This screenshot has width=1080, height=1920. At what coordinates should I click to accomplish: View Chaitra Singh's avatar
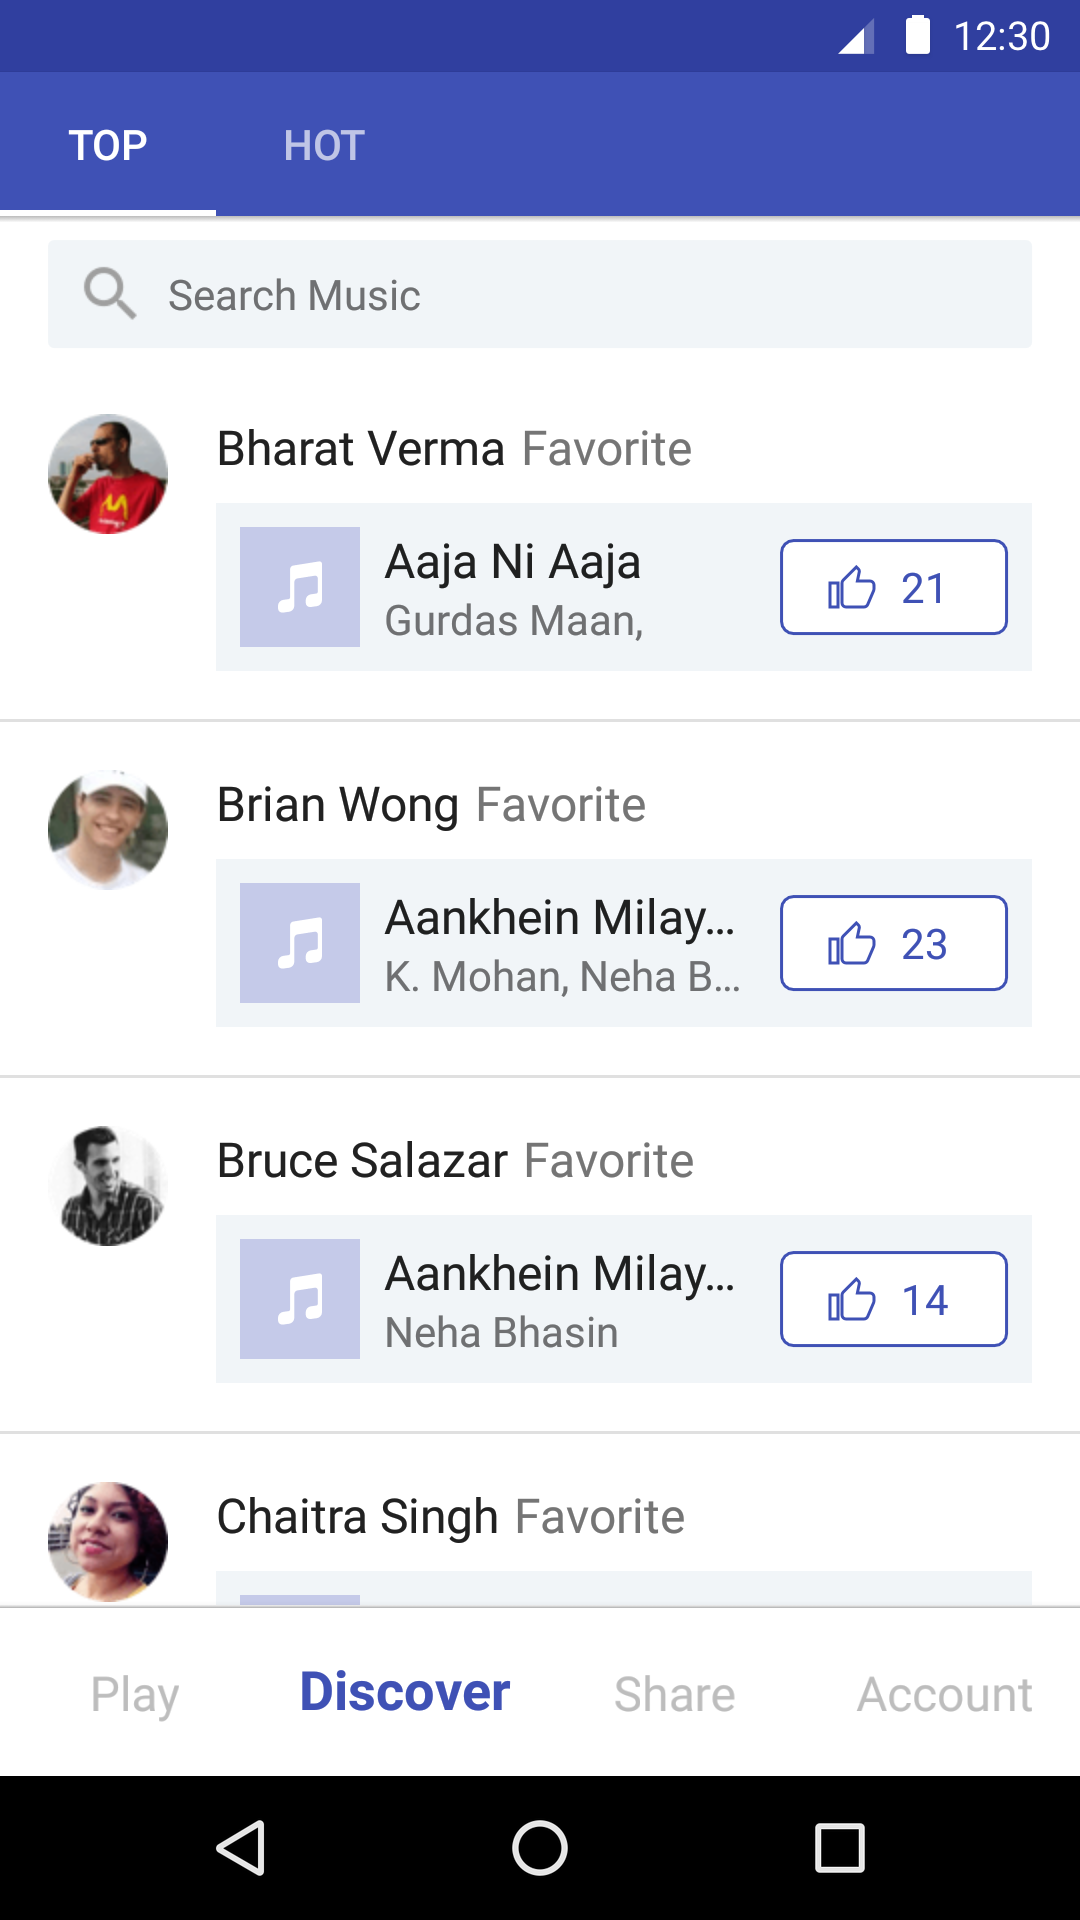(108, 1541)
